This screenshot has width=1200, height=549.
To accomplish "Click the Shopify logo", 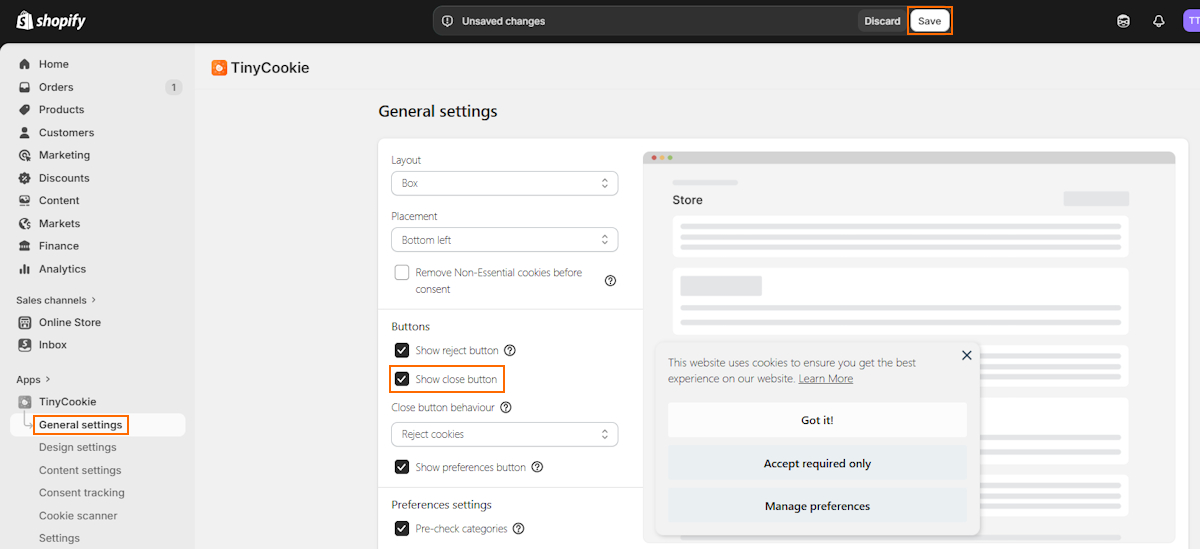I will coord(51,21).
